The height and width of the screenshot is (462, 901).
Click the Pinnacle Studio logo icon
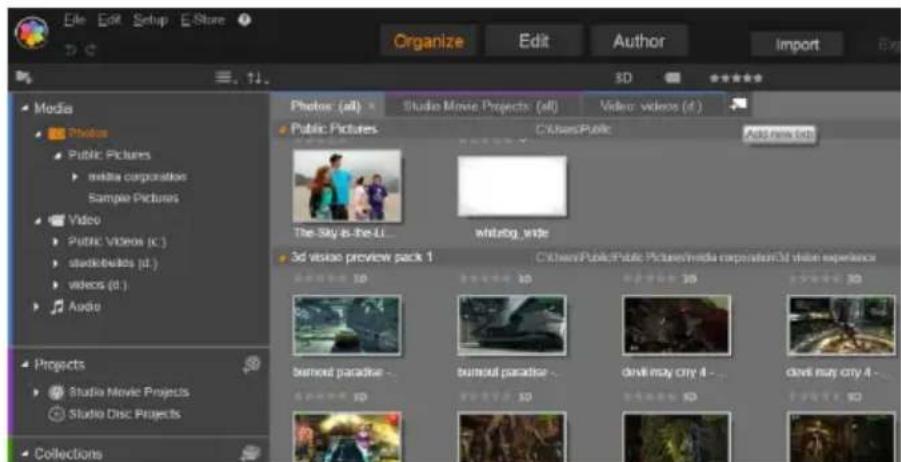pyautogui.click(x=32, y=33)
